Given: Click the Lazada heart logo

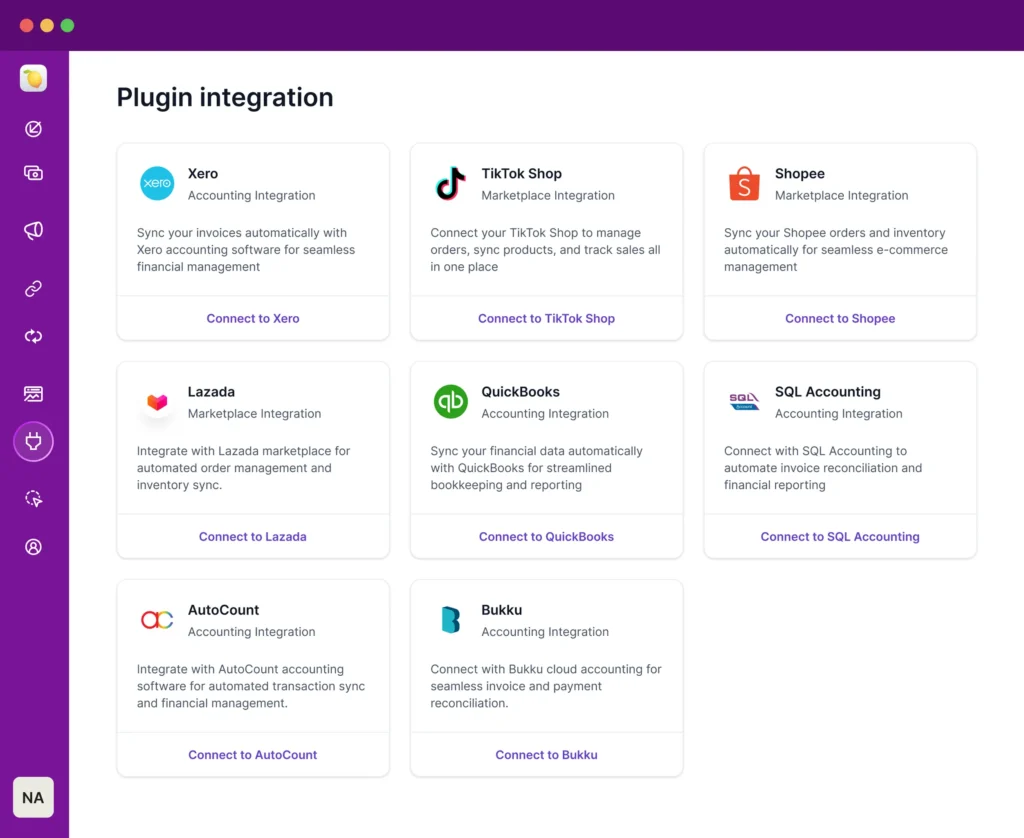Looking at the screenshot, I should (157, 401).
